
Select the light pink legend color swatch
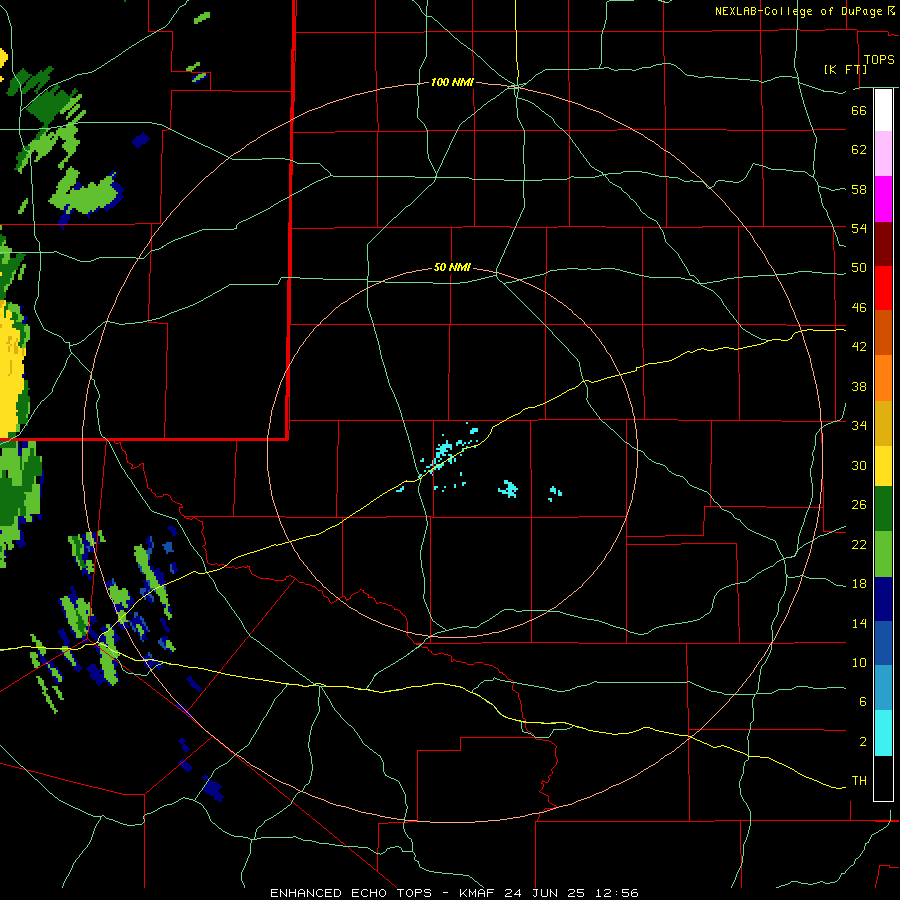click(883, 154)
